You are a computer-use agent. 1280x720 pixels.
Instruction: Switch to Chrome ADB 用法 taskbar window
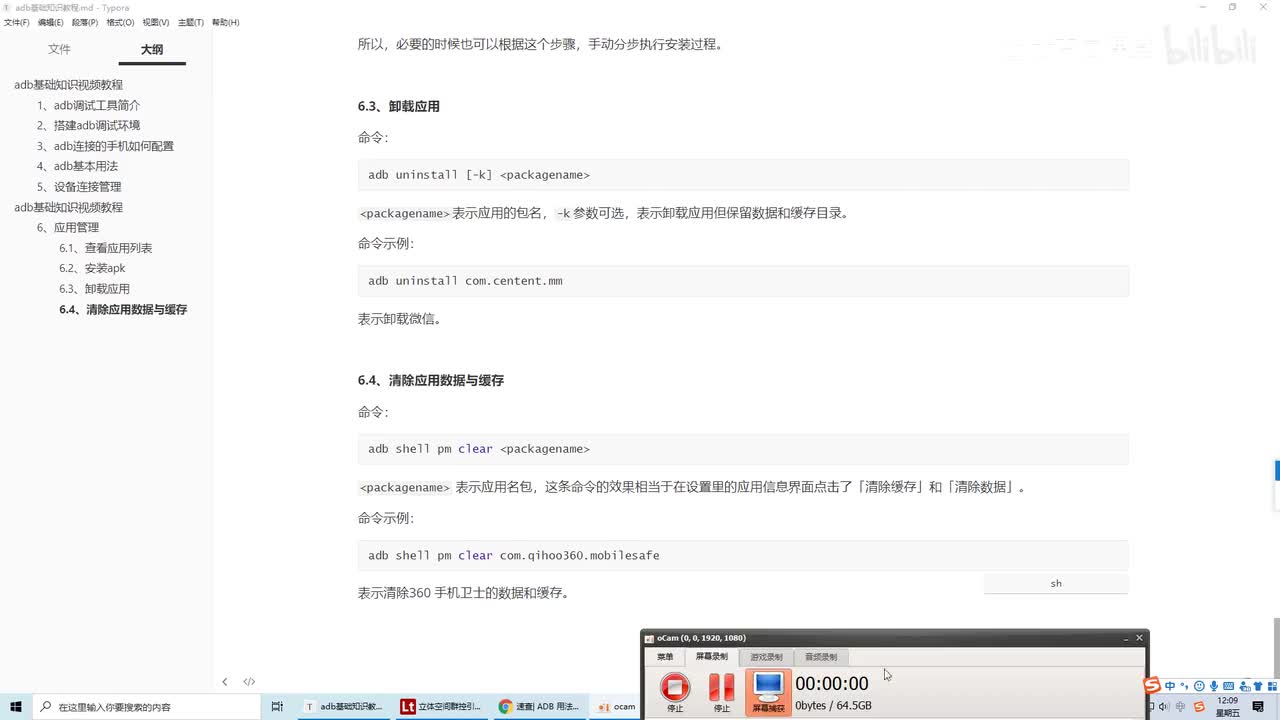click(x=539, y=706)
